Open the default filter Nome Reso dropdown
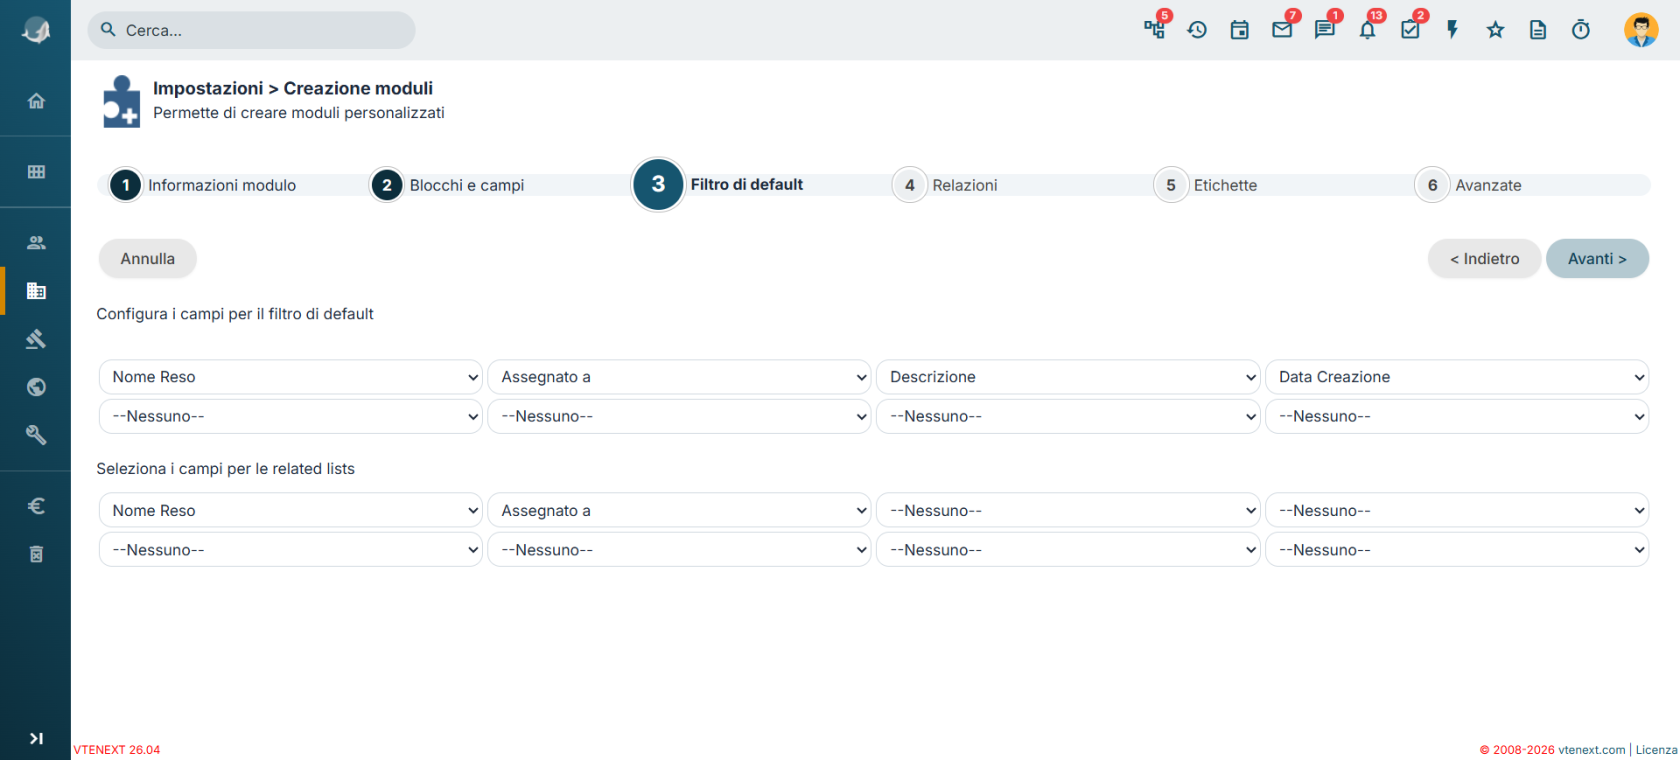 tap(291, 377)
